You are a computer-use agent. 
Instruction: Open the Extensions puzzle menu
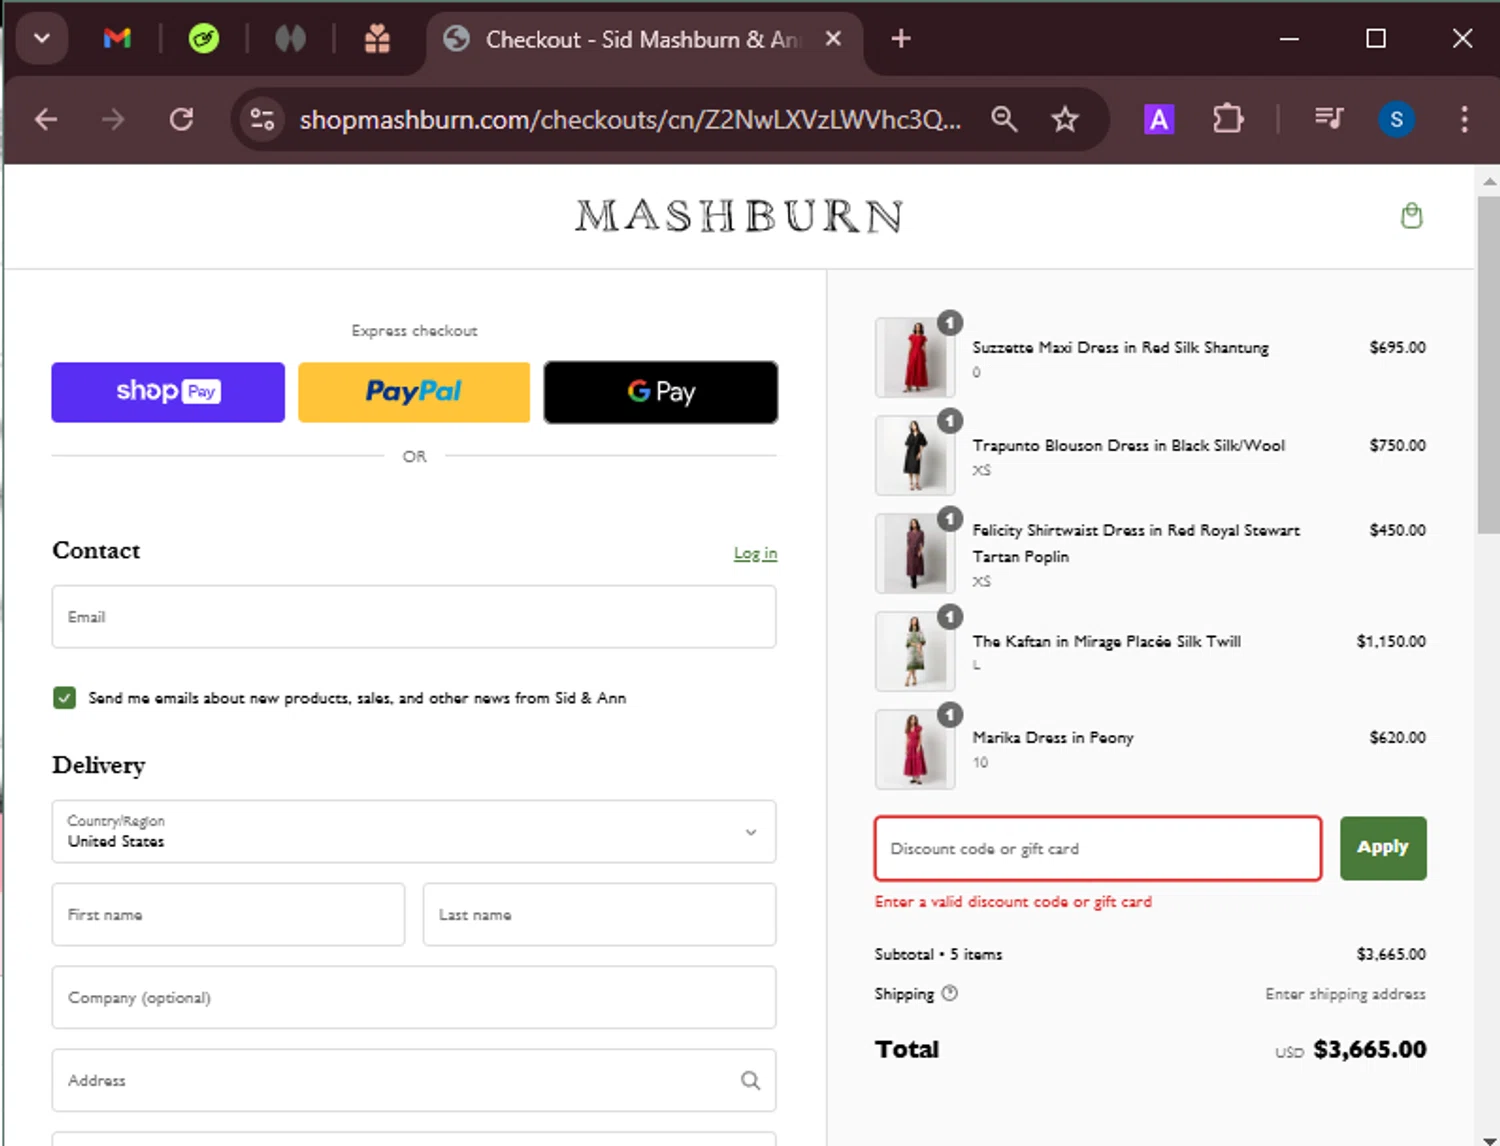(1228, 120)
